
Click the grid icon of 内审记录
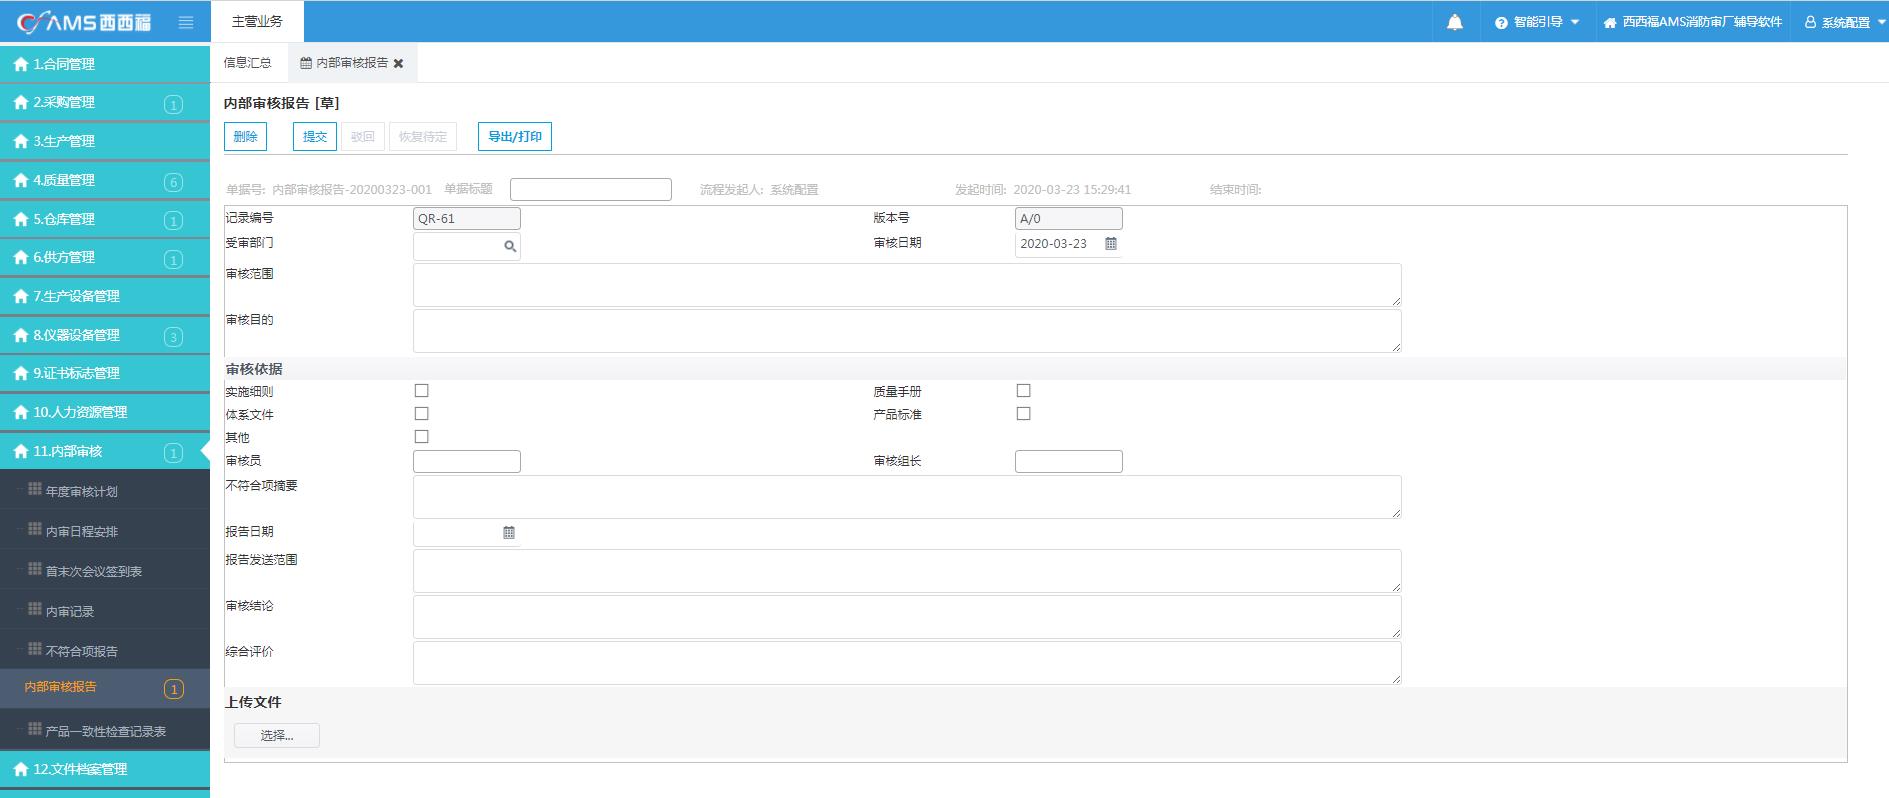click(35, 609)
